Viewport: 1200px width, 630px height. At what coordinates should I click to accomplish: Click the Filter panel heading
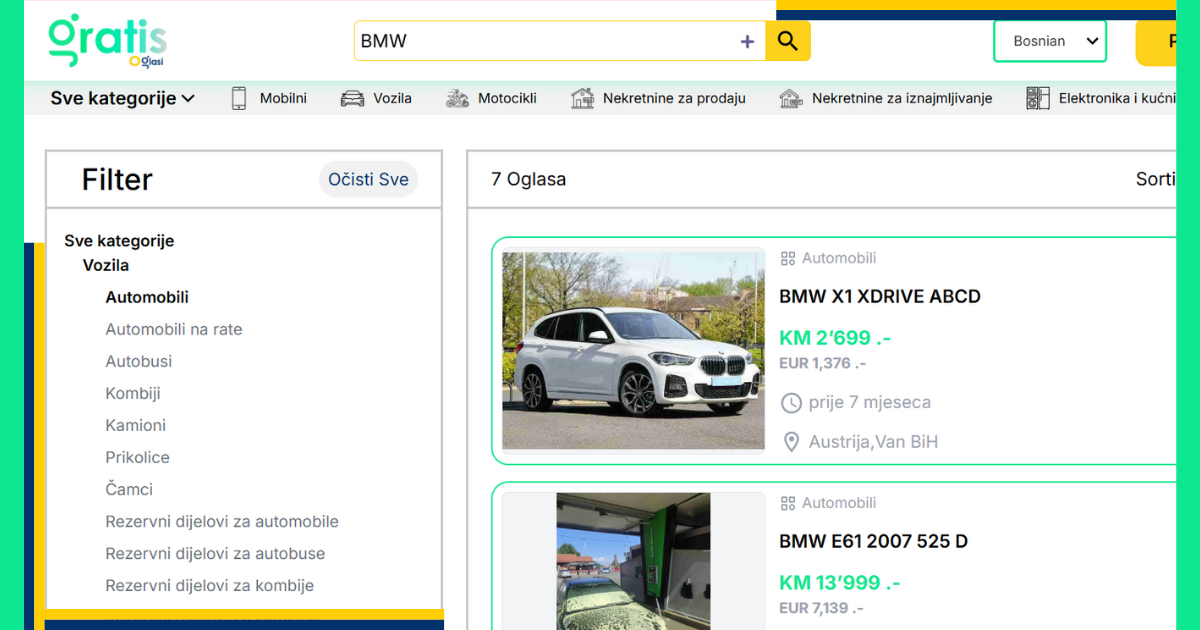point(117,180)
